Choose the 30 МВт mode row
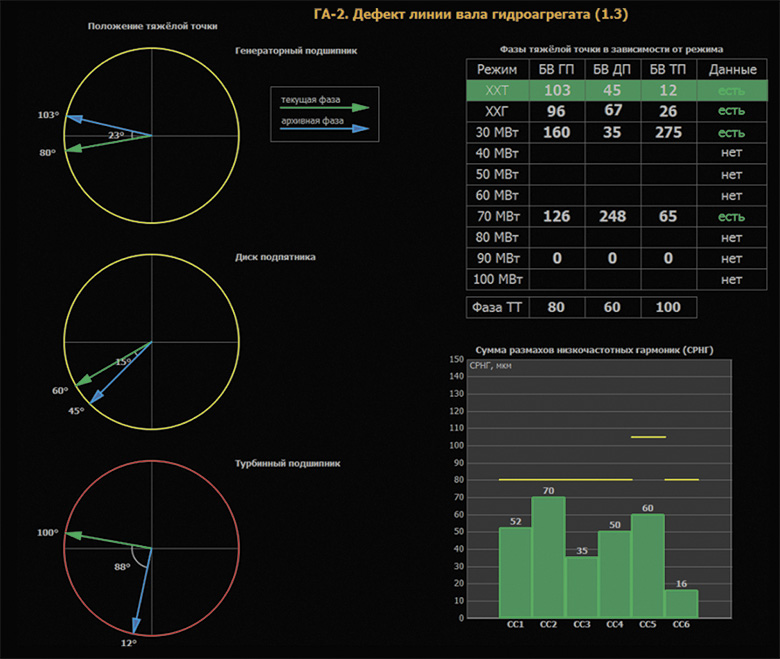The width and height of the screenshot is (780, 659). [x=497, y=132]
